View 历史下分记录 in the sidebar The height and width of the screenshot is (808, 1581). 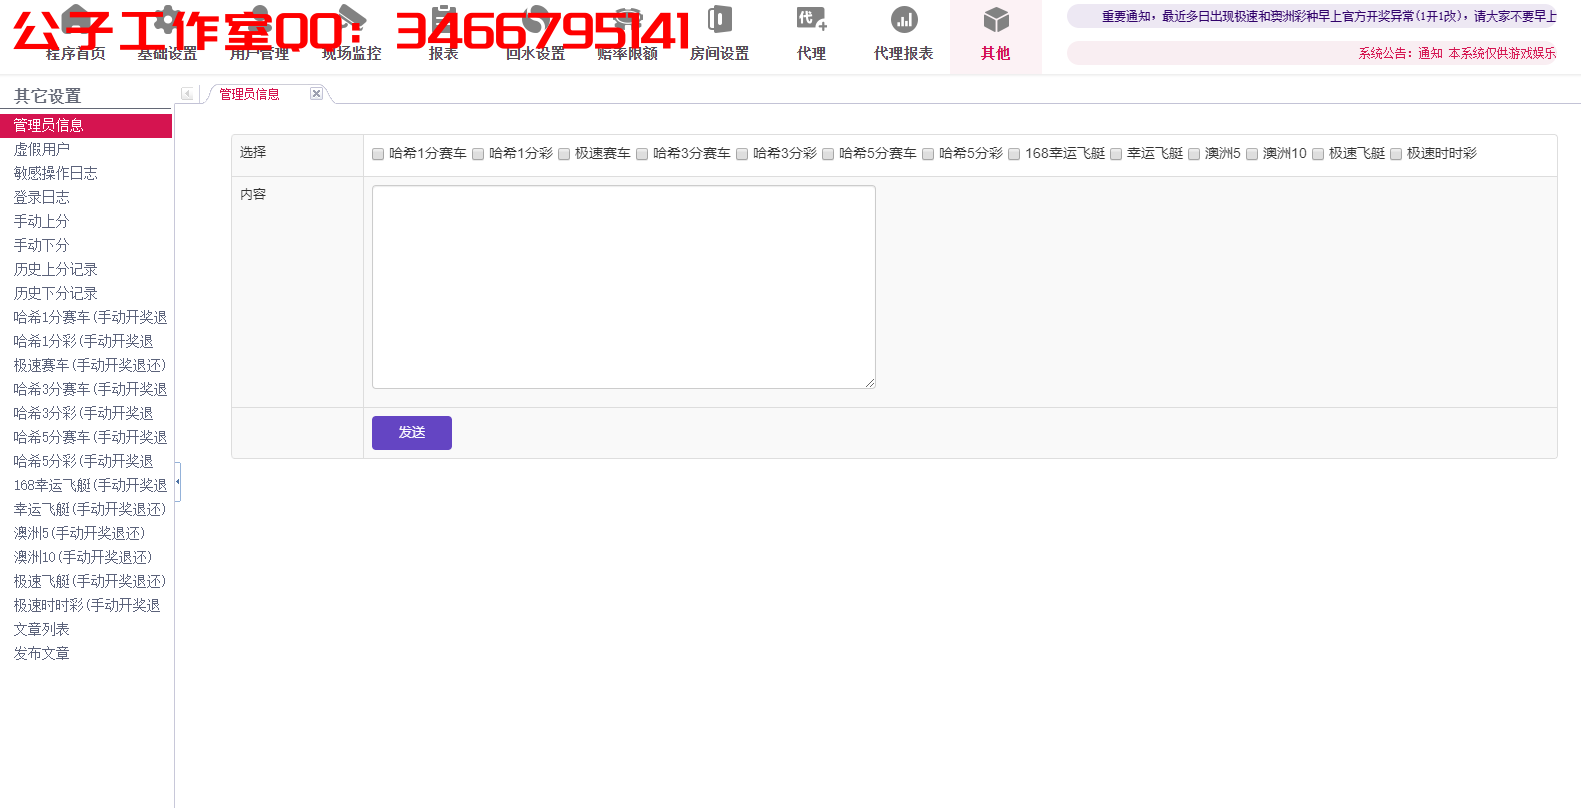click(56, 293)
